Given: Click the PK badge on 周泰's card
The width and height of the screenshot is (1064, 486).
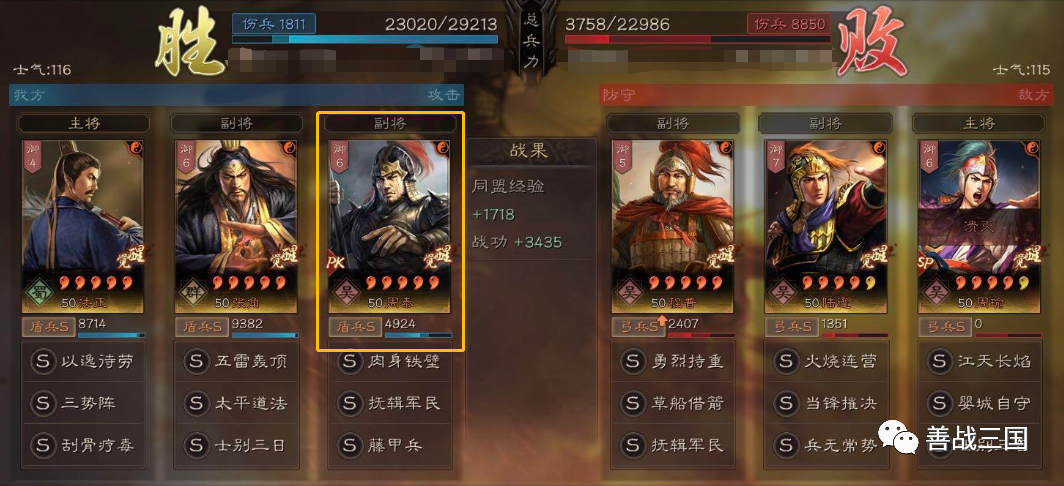Looking at the screenshot, I should click(x=337, y=263).
